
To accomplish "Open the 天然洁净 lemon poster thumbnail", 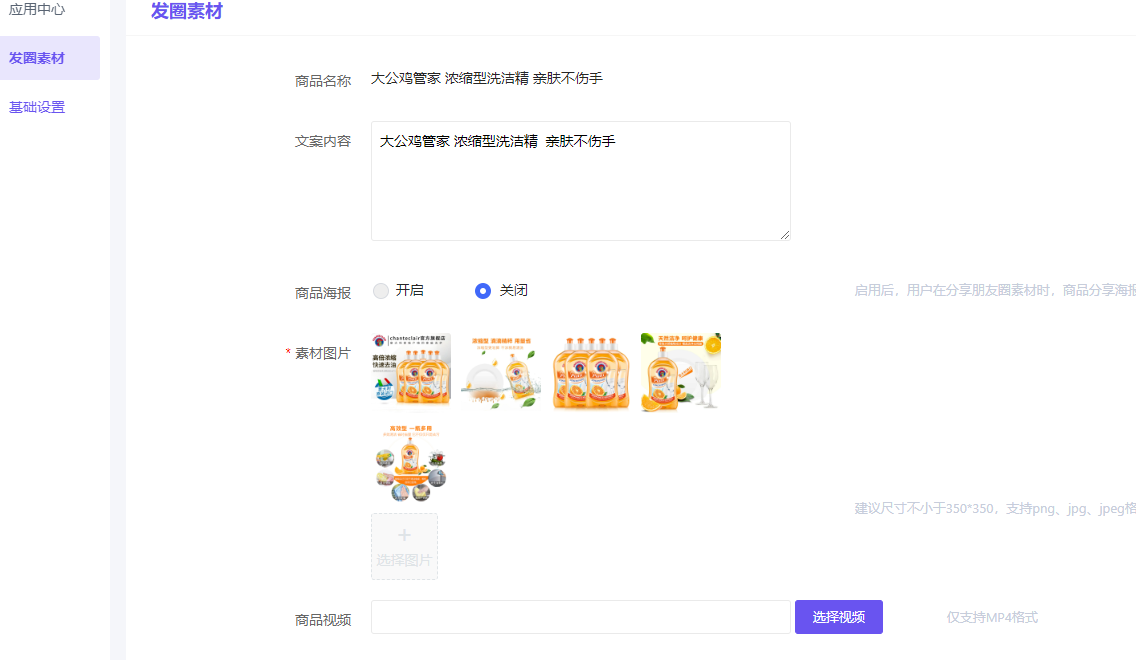I will point(680,371).
